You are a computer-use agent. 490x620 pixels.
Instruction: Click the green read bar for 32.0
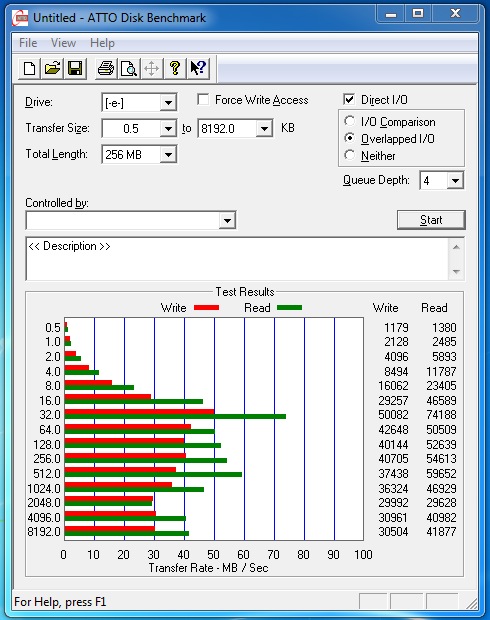click(175, 416)
